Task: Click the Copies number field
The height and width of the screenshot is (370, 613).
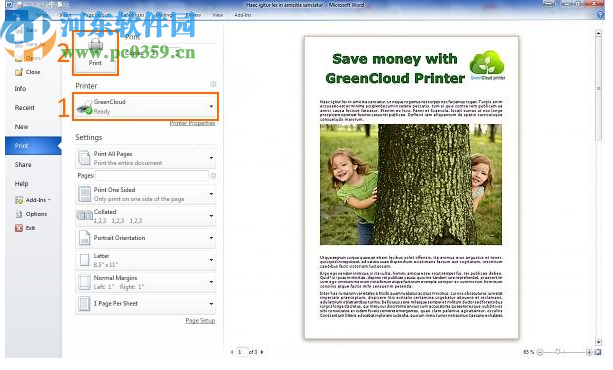Action: point(164,52)
